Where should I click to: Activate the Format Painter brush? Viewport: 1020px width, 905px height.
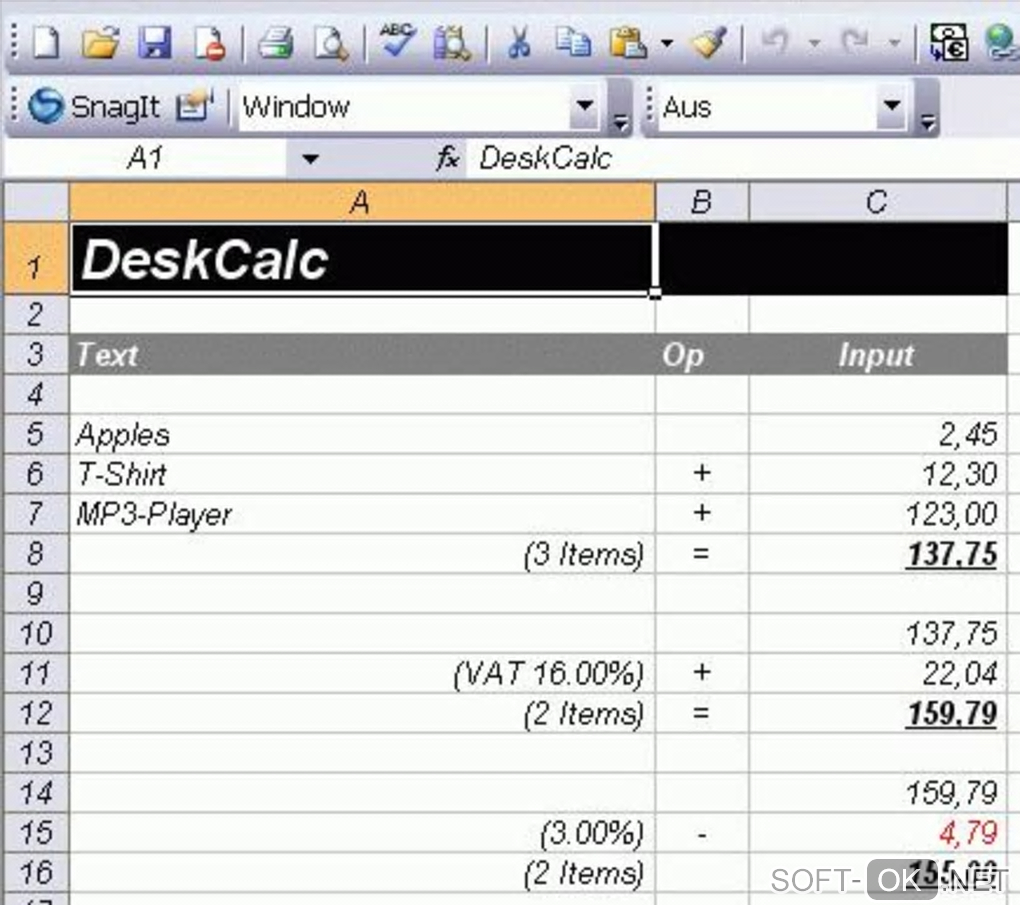pyautogui.click(x=708, y=43)
